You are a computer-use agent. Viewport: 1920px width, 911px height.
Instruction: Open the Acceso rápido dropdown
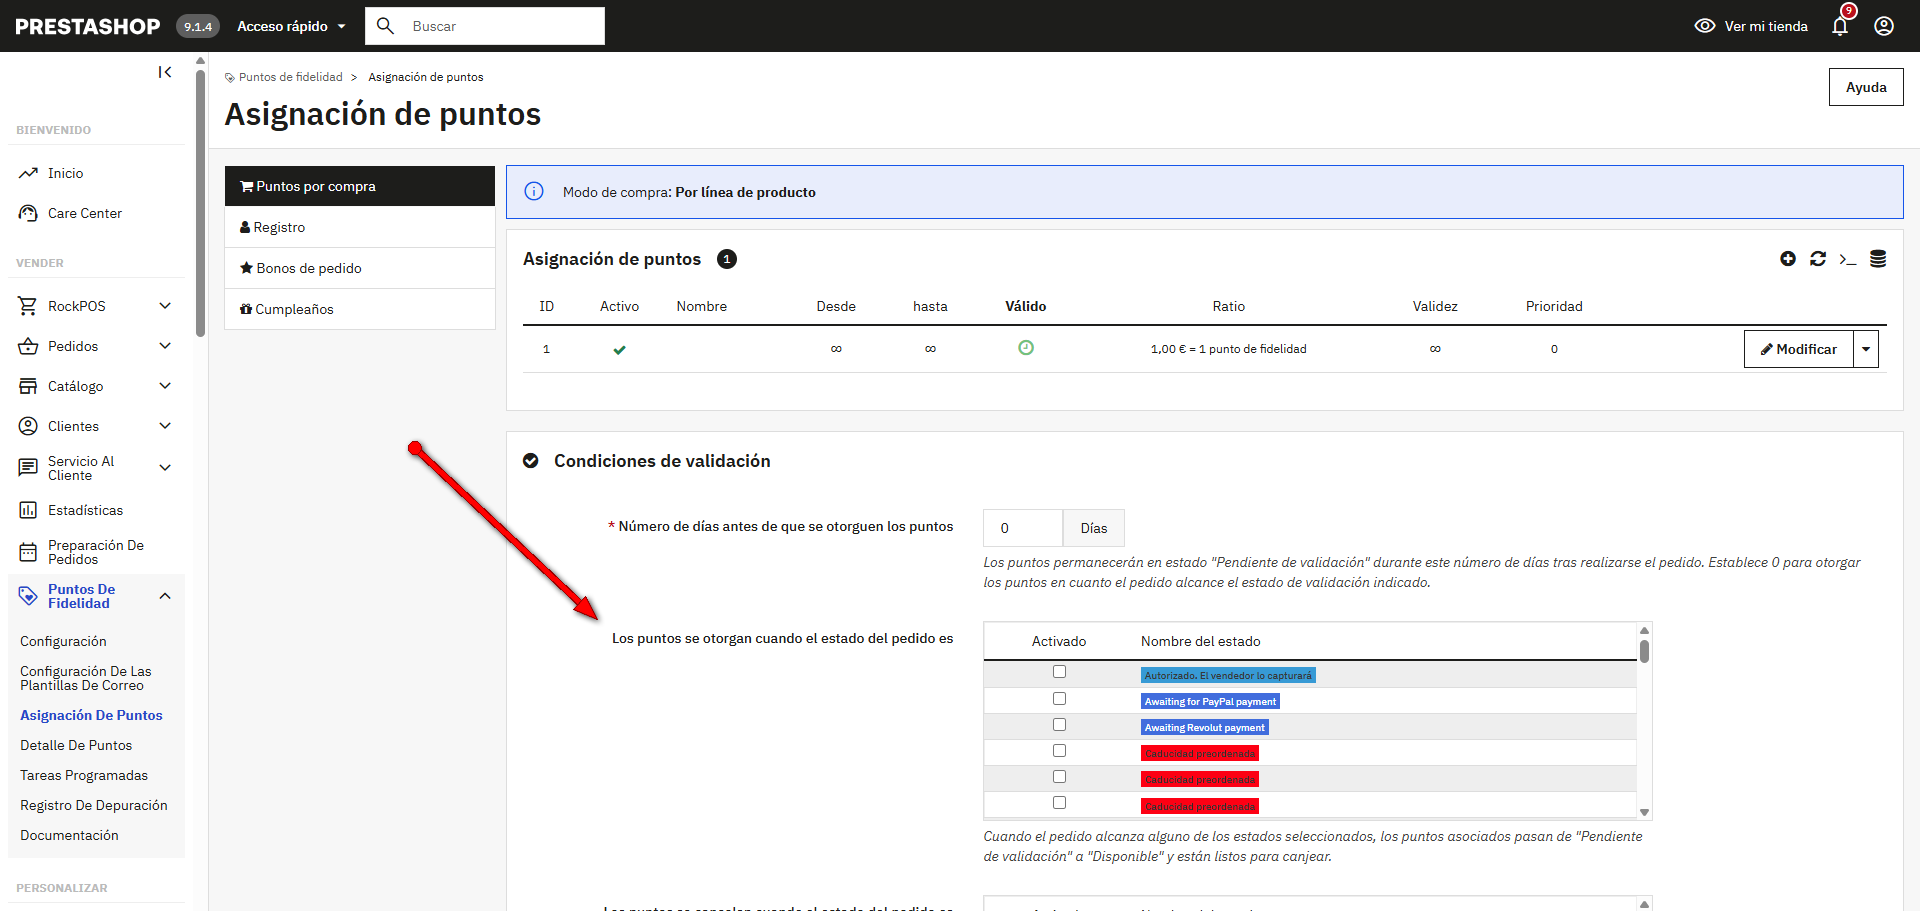pyautogui.click(x=291, y=26)
